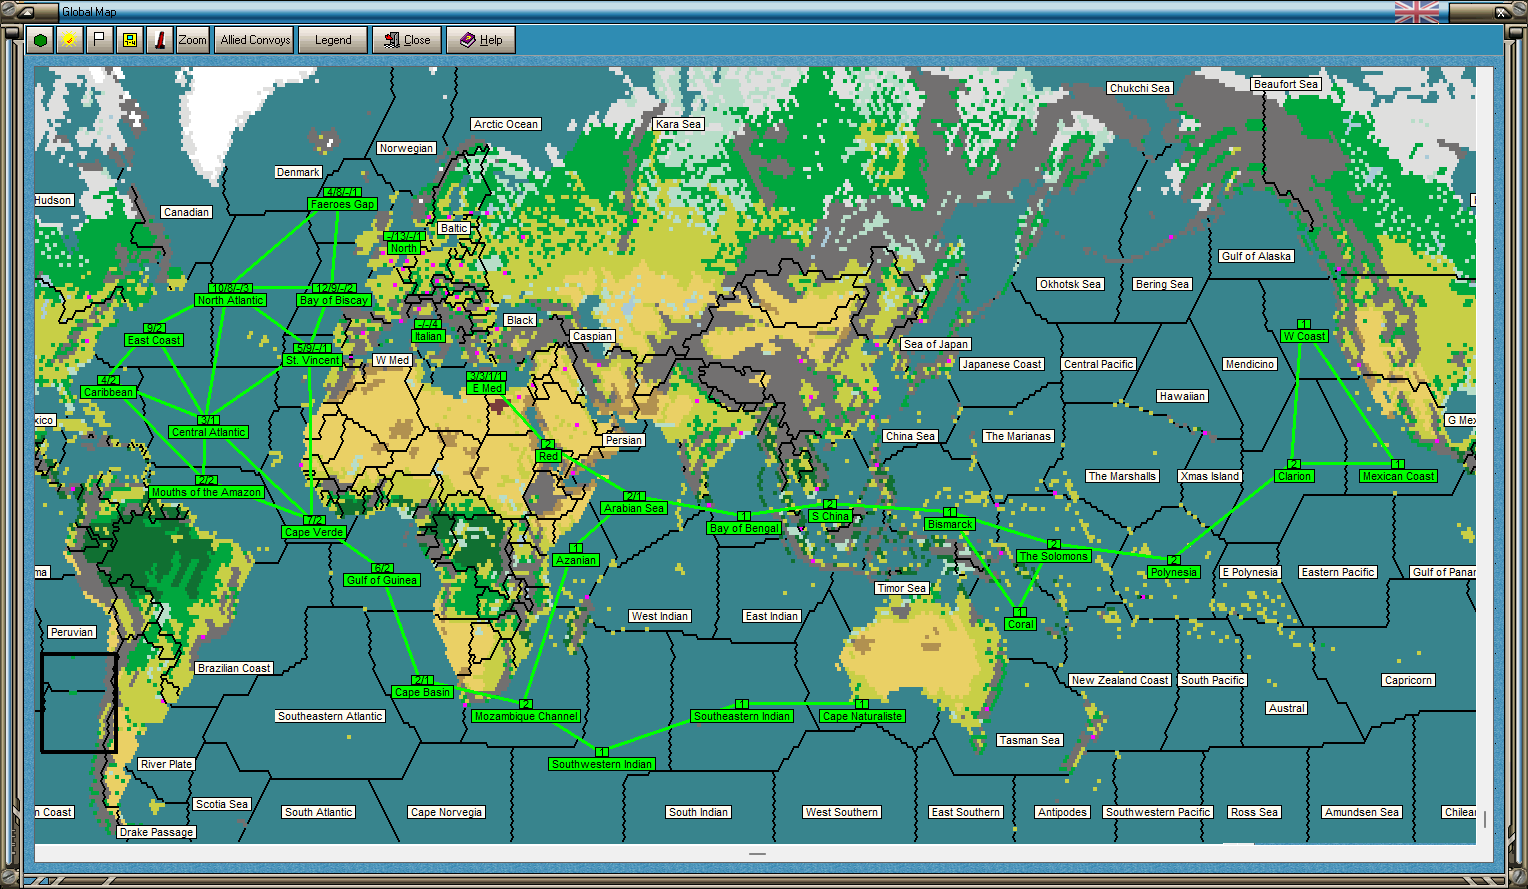Click the Bismarck sea zone label
The width and height of the screenshot is (1528, 889).
[x=950, y=524]
